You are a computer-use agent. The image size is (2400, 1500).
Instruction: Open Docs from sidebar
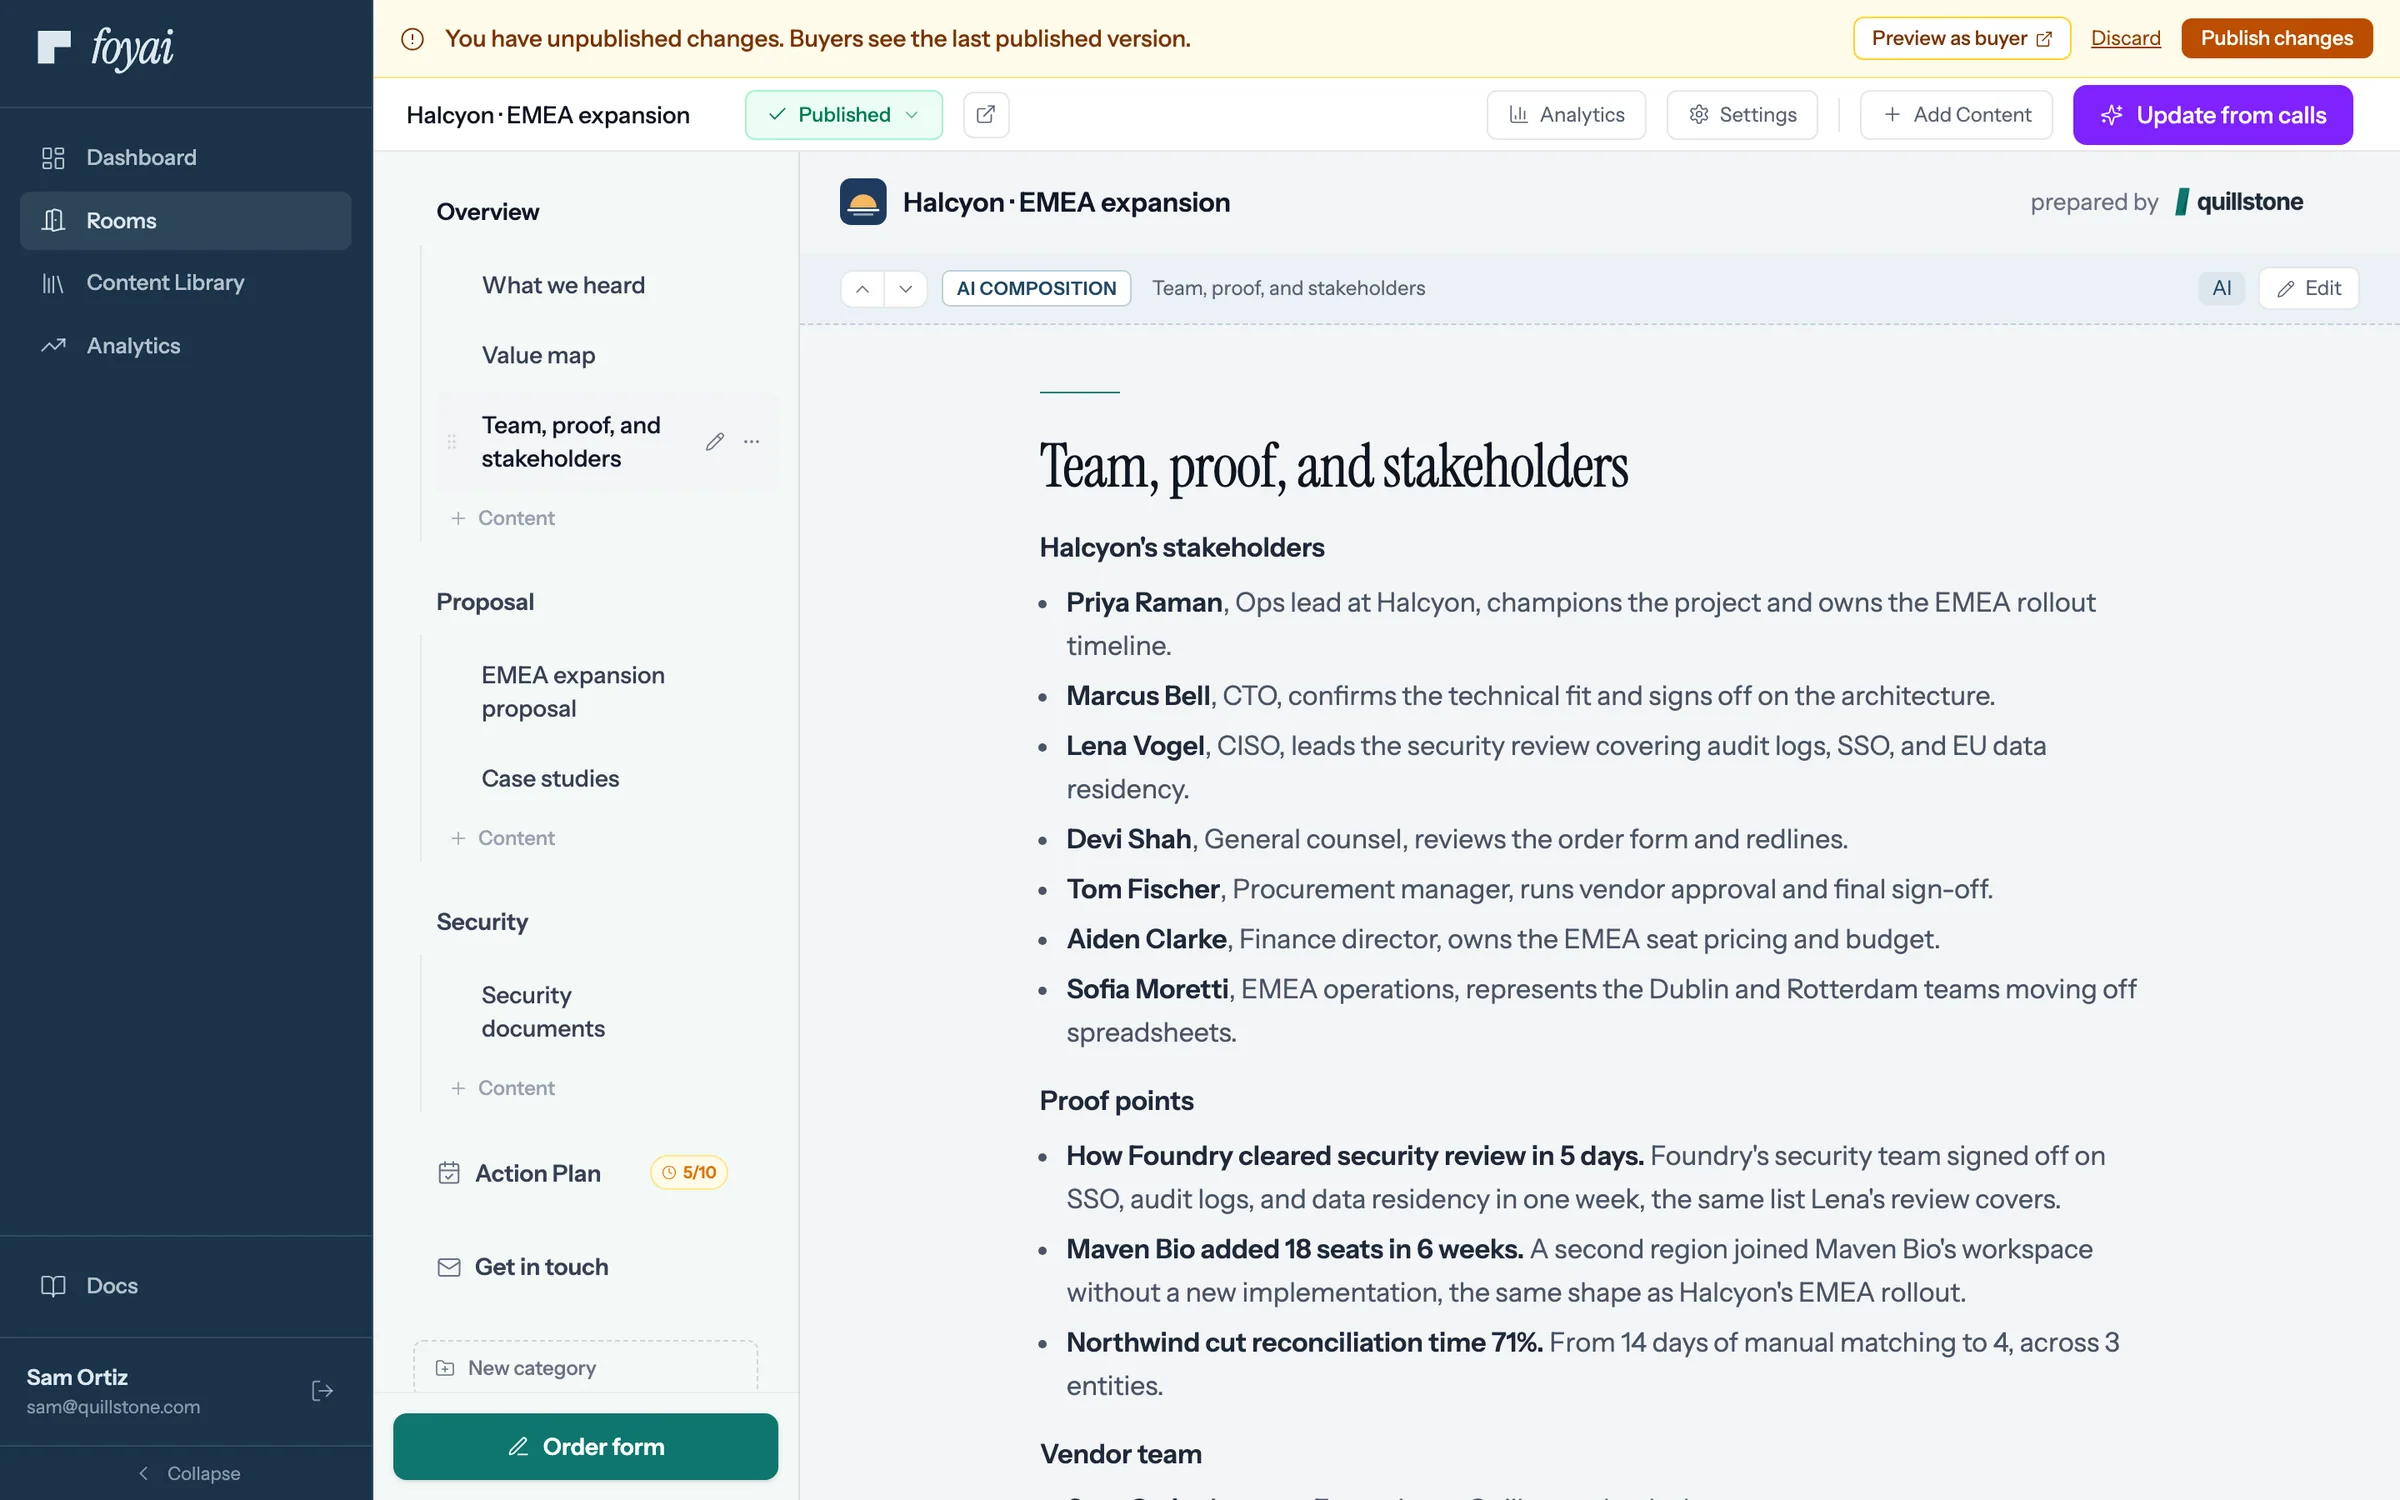pos(186,1286)
